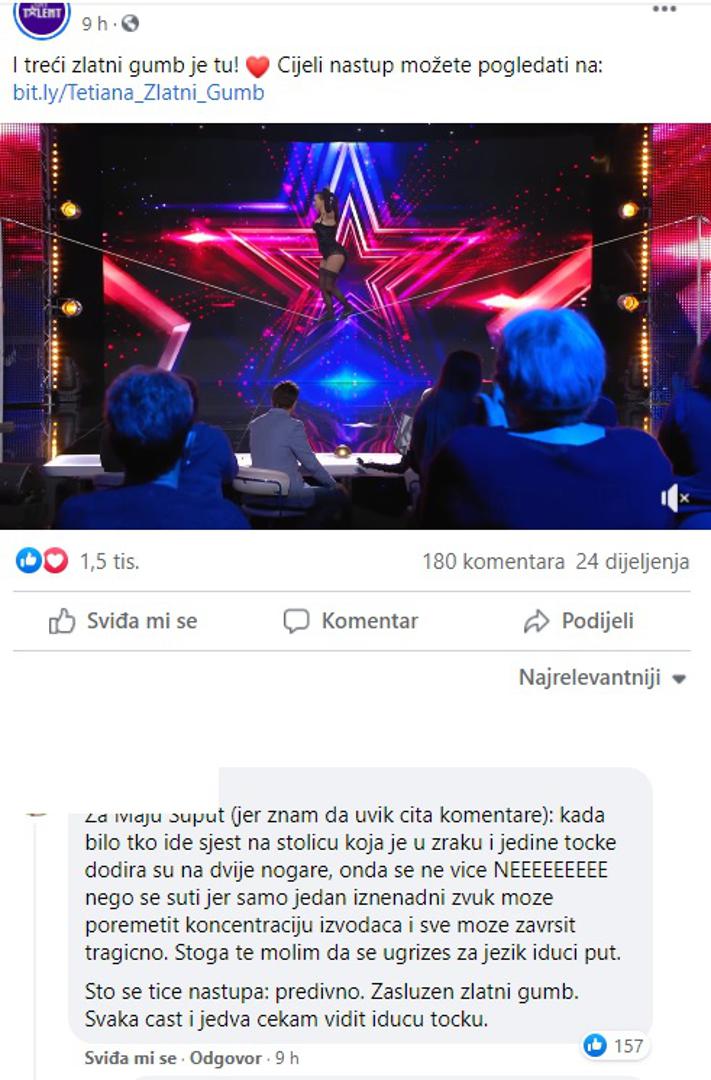This screenshot has width=711, height=1080.
Task: Show who reacted via 1,5 tis. count
Action: pyautogui.click(x=110, y=561)
